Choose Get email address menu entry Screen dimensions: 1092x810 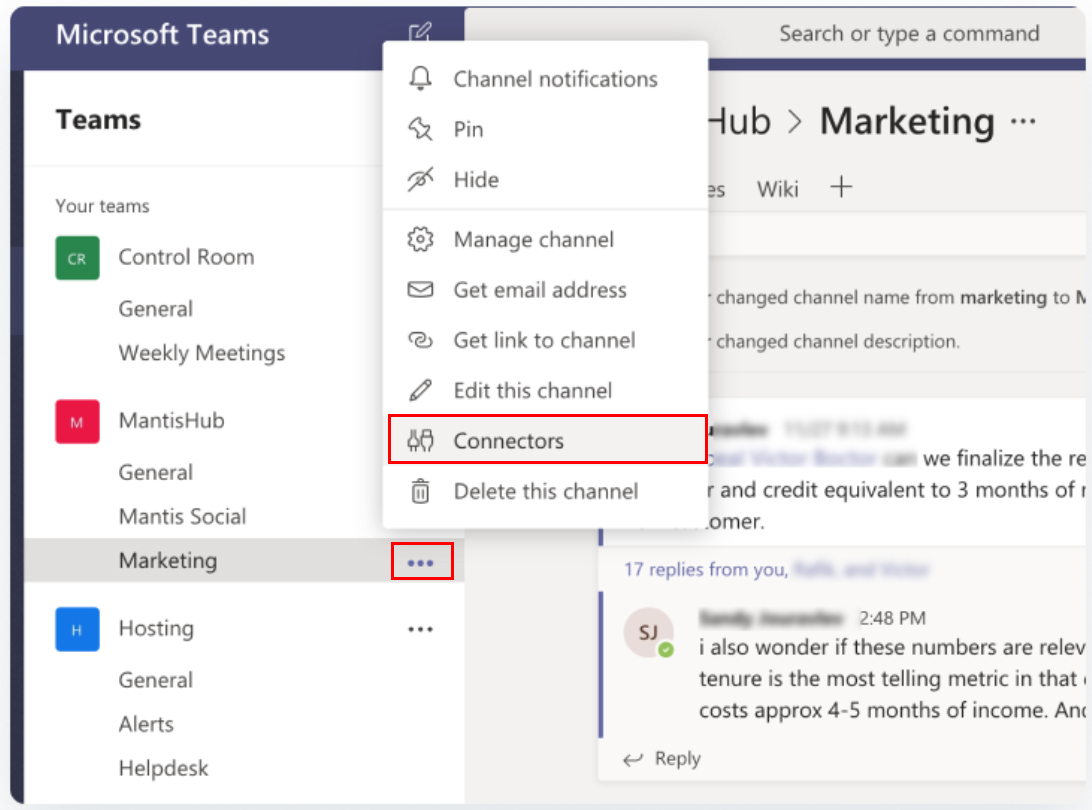(545, 290)
